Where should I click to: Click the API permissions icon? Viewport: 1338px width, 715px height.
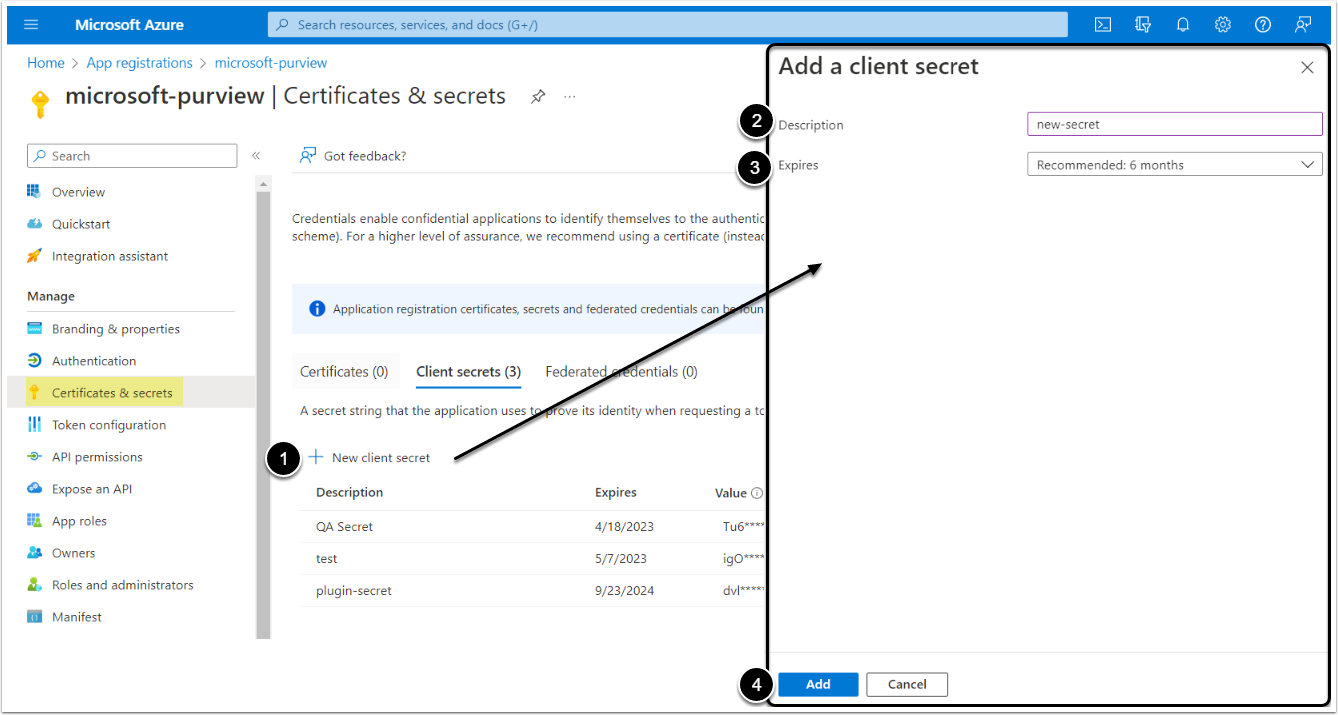pos(34,457)
